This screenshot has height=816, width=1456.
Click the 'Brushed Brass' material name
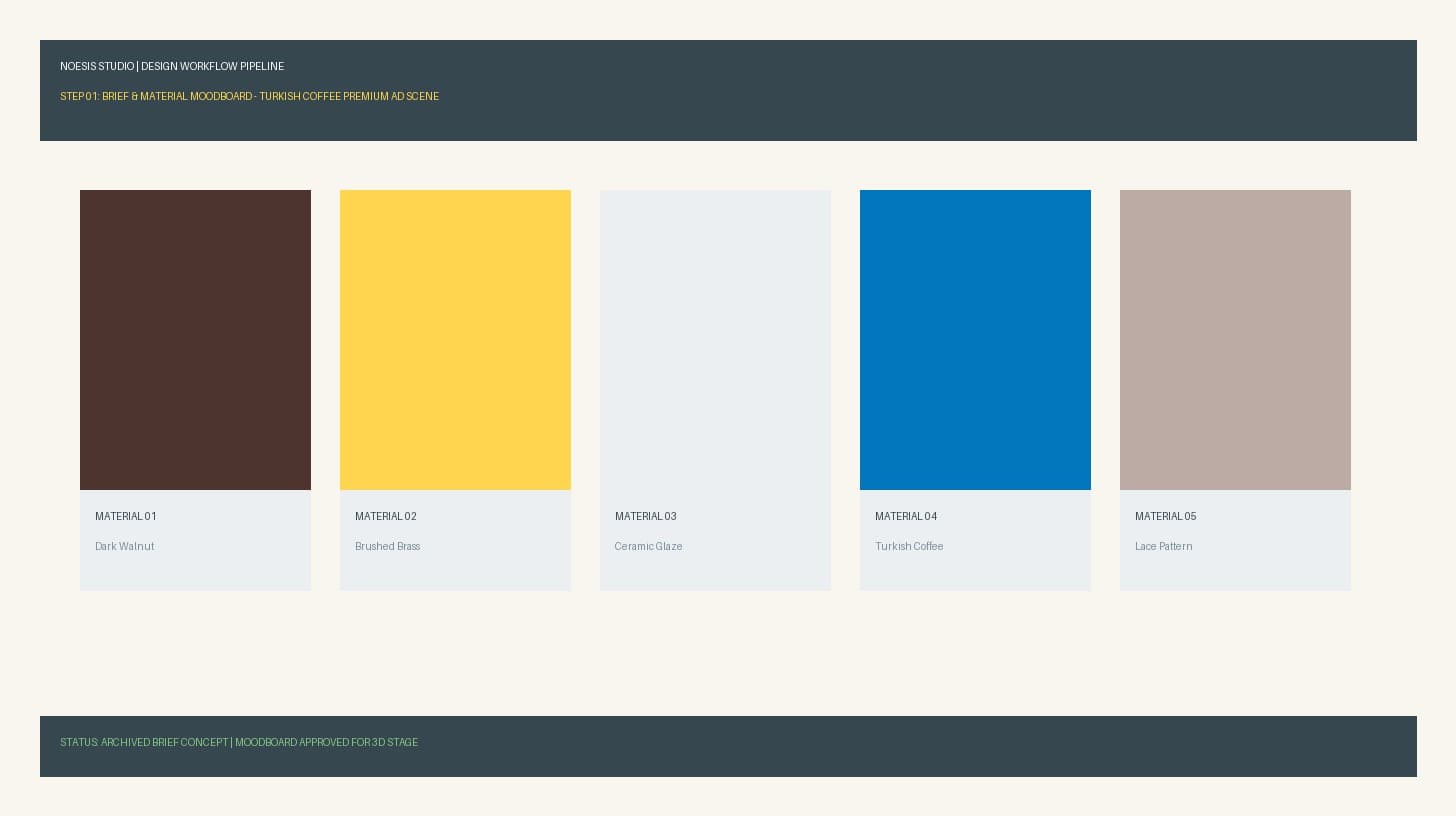(388, 546)
